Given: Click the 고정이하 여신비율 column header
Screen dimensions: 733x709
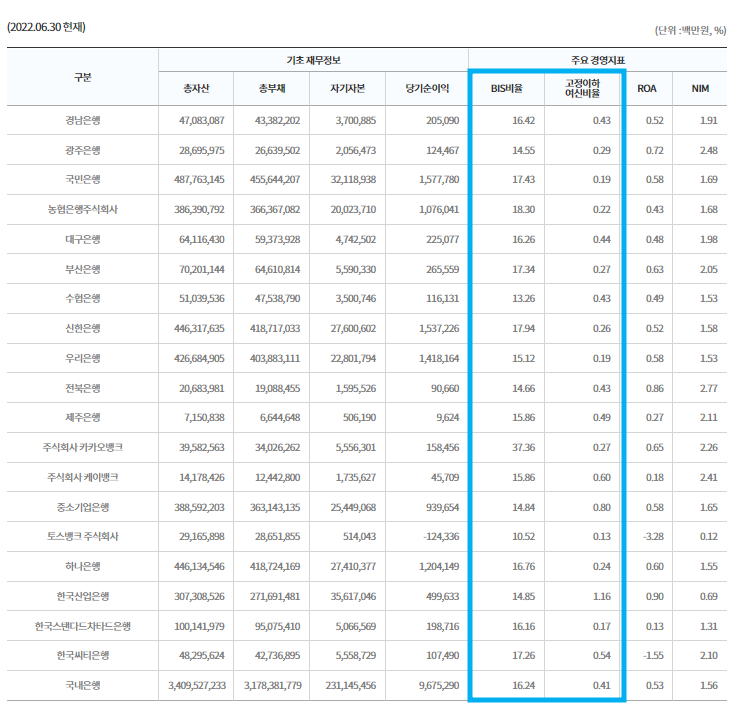Looking at the screenshot, I should 582,88.
